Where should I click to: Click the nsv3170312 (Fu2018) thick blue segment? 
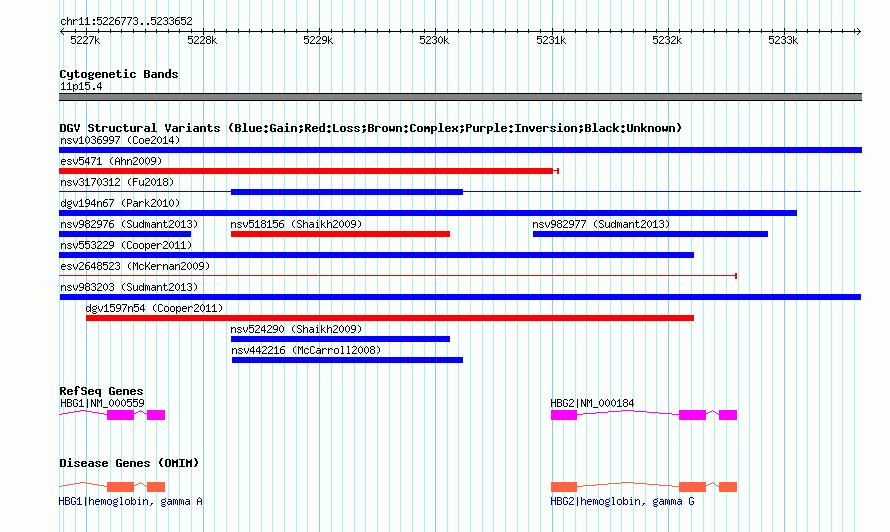tap(347, 192)
